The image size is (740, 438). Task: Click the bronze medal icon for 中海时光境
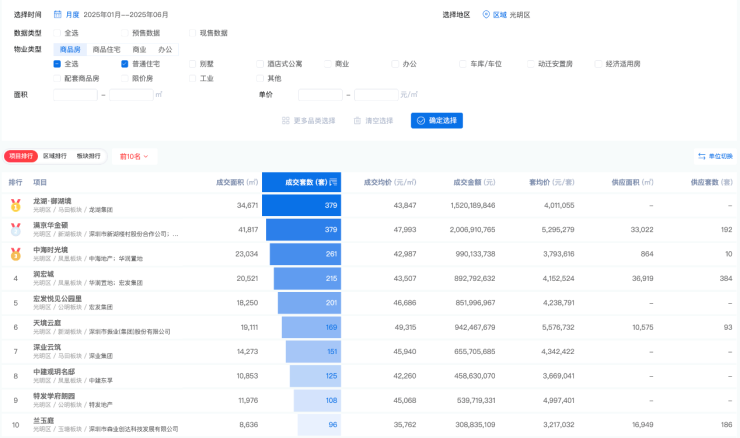click(x=15, y=253)
